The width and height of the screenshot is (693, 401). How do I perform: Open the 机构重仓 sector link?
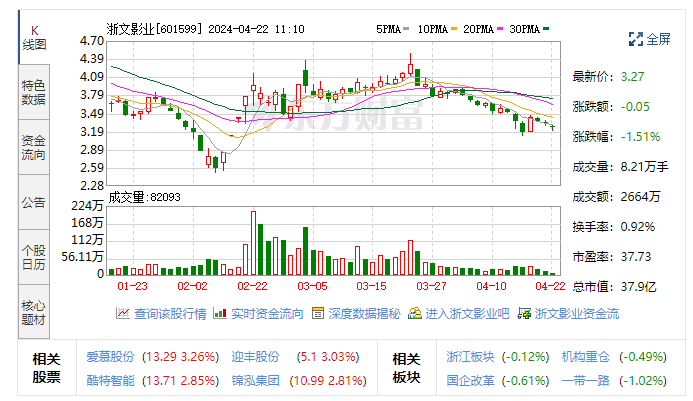(x=586, y=357)
